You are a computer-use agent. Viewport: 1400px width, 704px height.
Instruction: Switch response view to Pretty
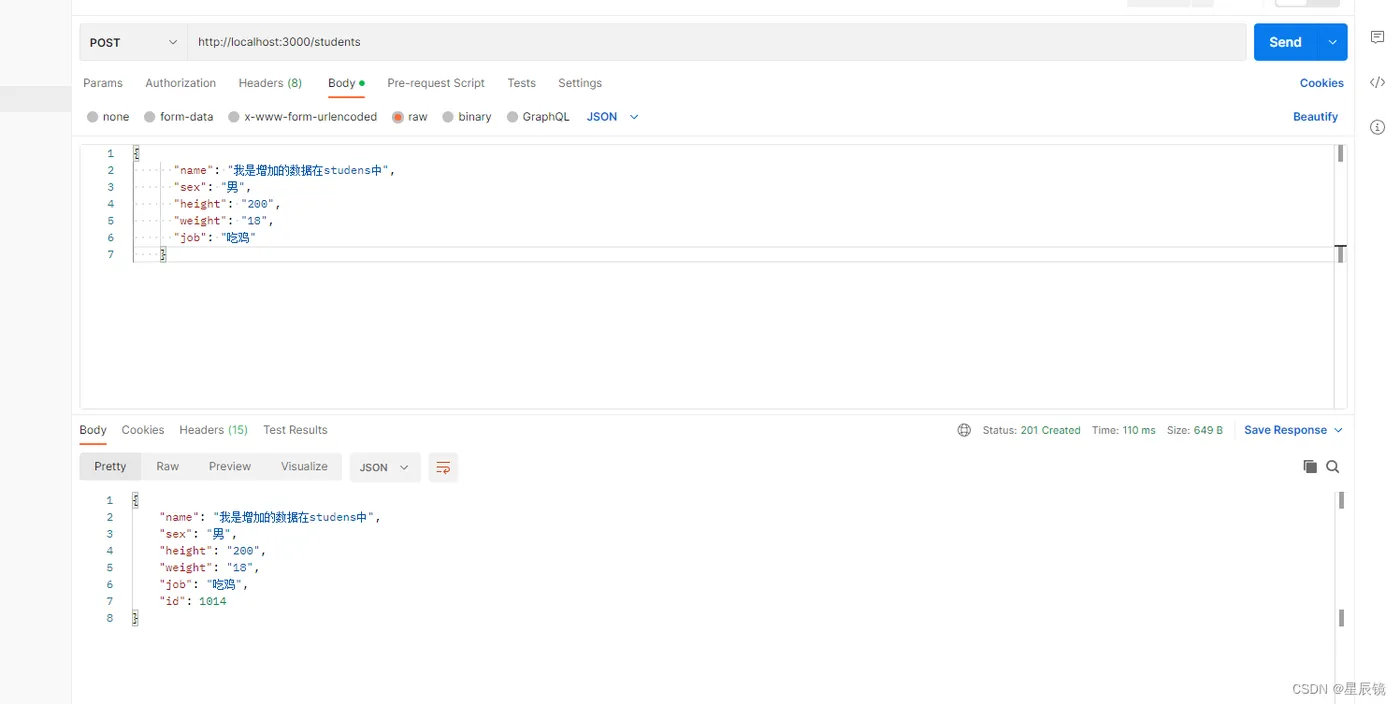click(x=110, y=467)
